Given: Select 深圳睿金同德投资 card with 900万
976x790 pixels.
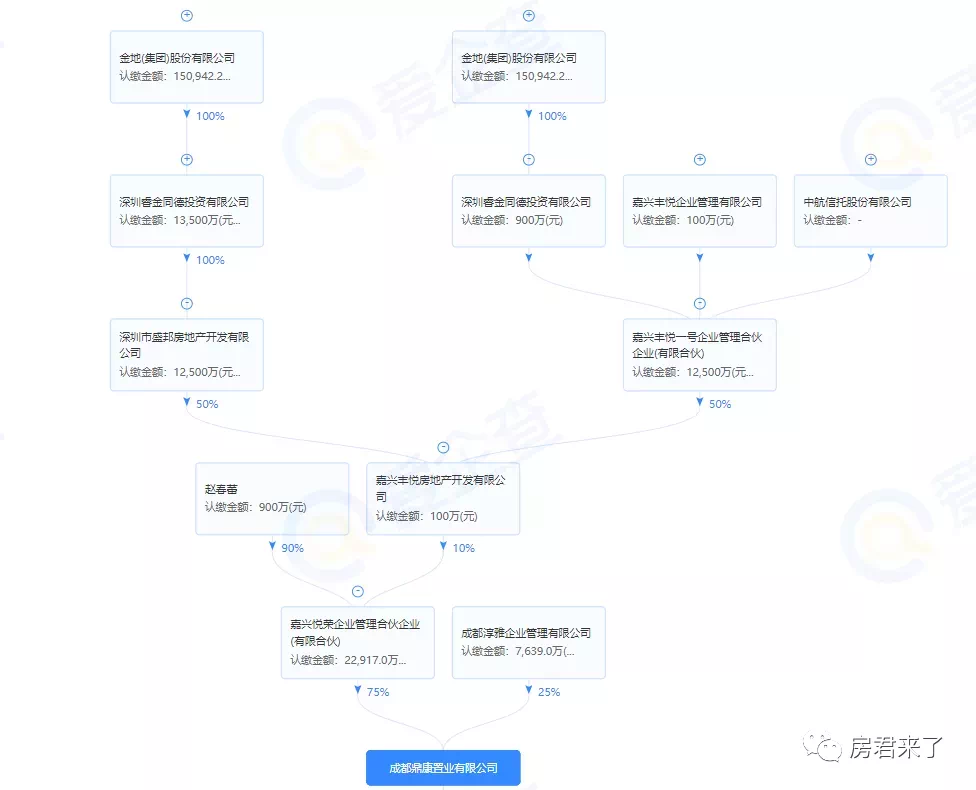Looking at the screenshot, I should [x=528, y=210].
